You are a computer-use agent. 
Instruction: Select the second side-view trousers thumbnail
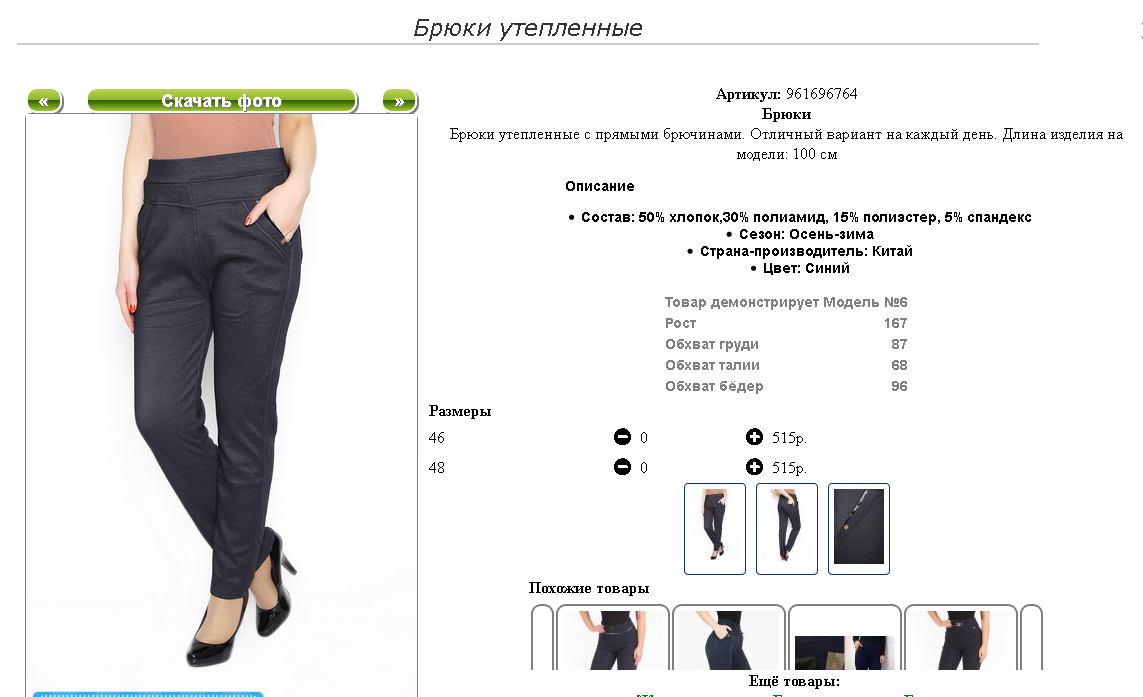click(787, 529)
